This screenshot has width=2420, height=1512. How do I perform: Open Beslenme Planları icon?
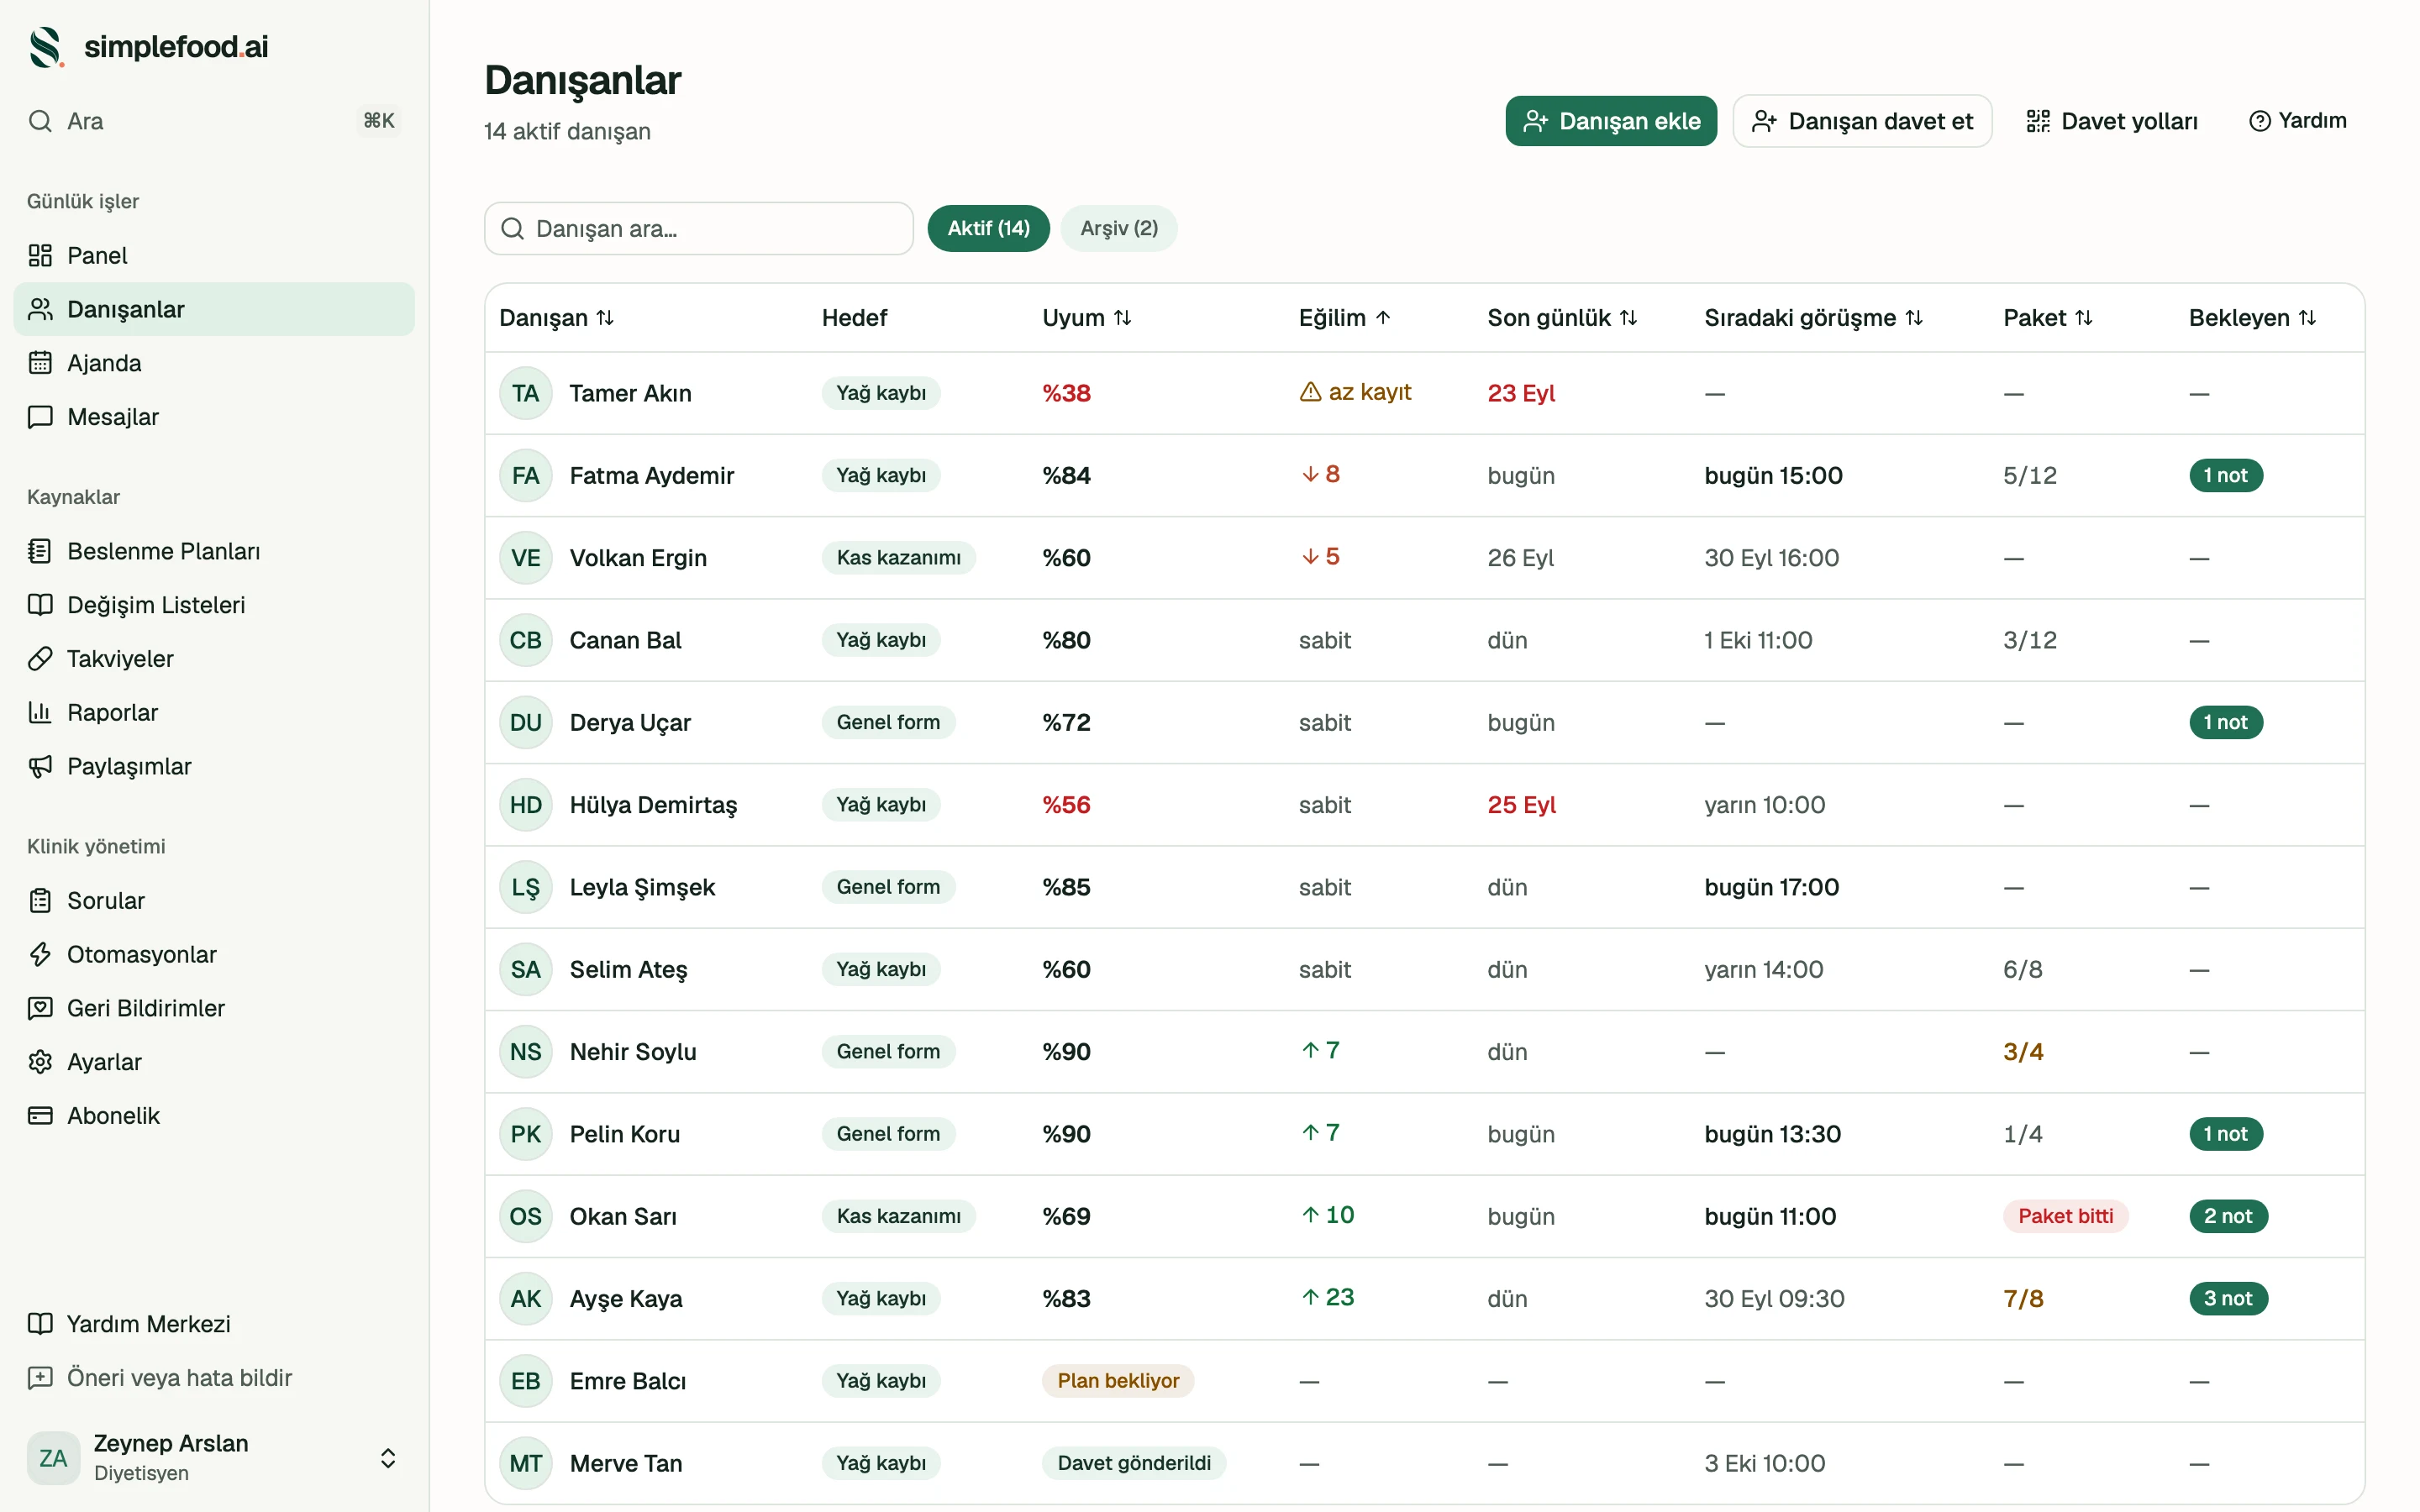point(40,551)
